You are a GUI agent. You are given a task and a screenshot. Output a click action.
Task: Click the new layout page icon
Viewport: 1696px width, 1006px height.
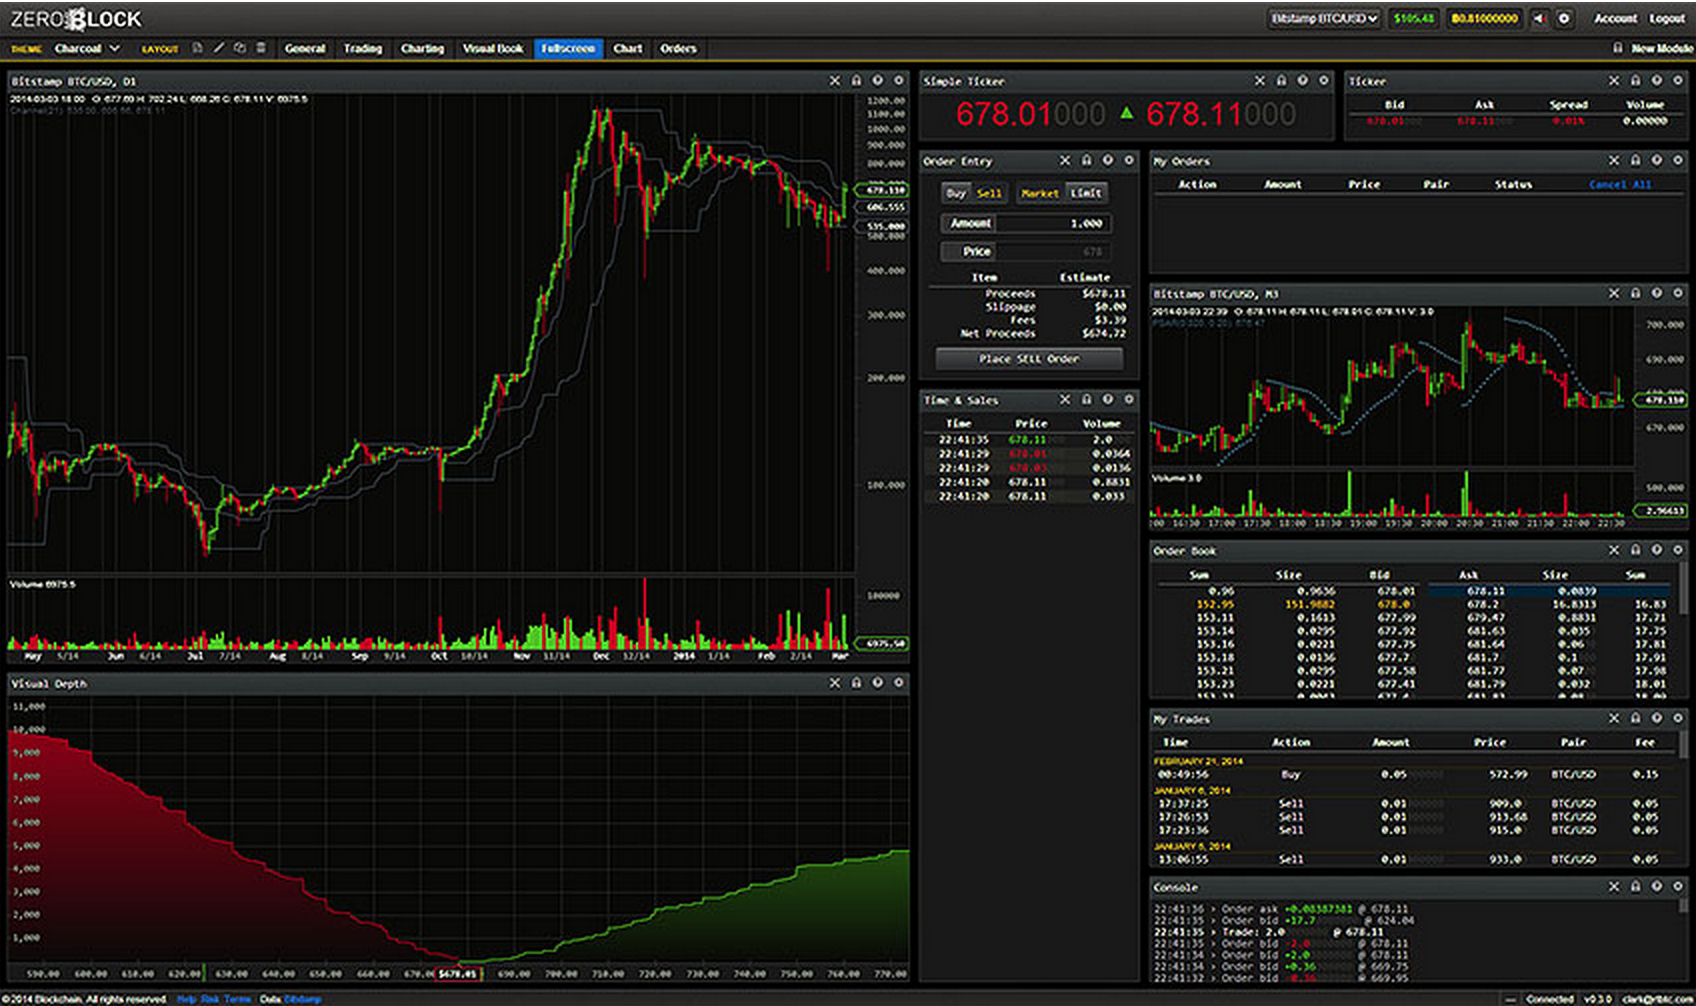198,48
